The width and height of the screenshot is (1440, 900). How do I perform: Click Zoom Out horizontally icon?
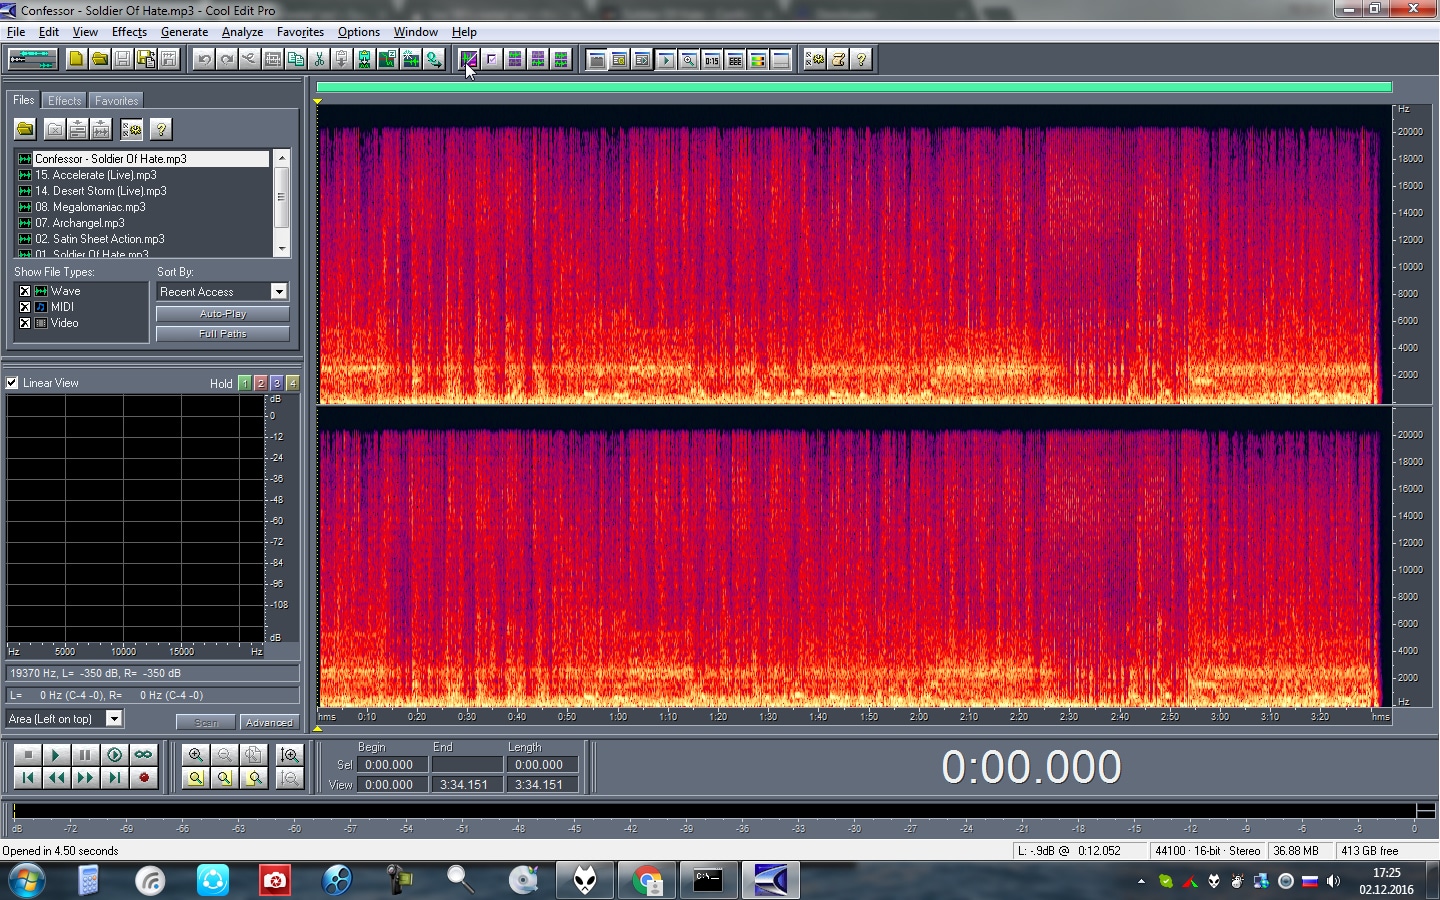[x=225, y=755]
